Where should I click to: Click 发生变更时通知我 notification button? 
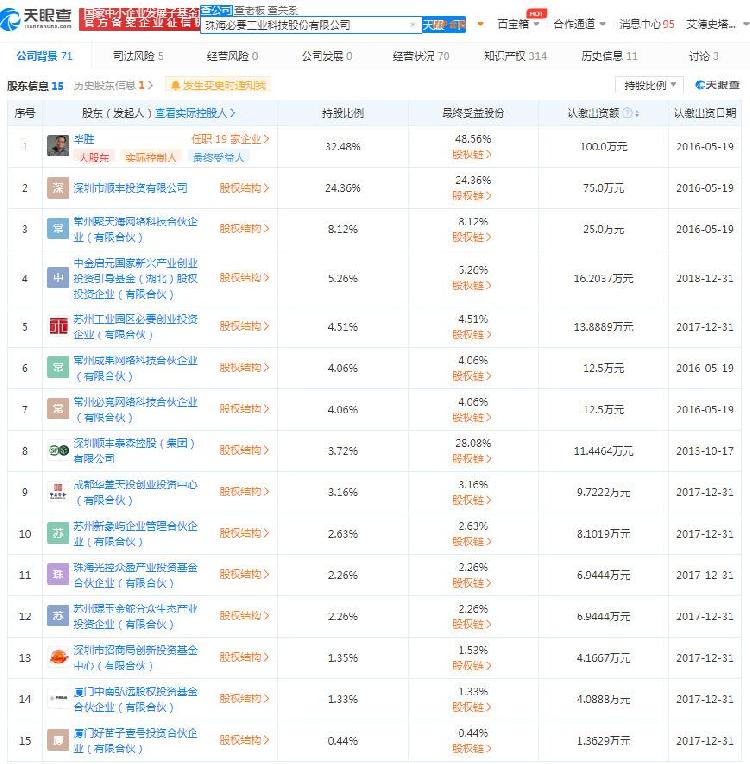tap(218, 85)
